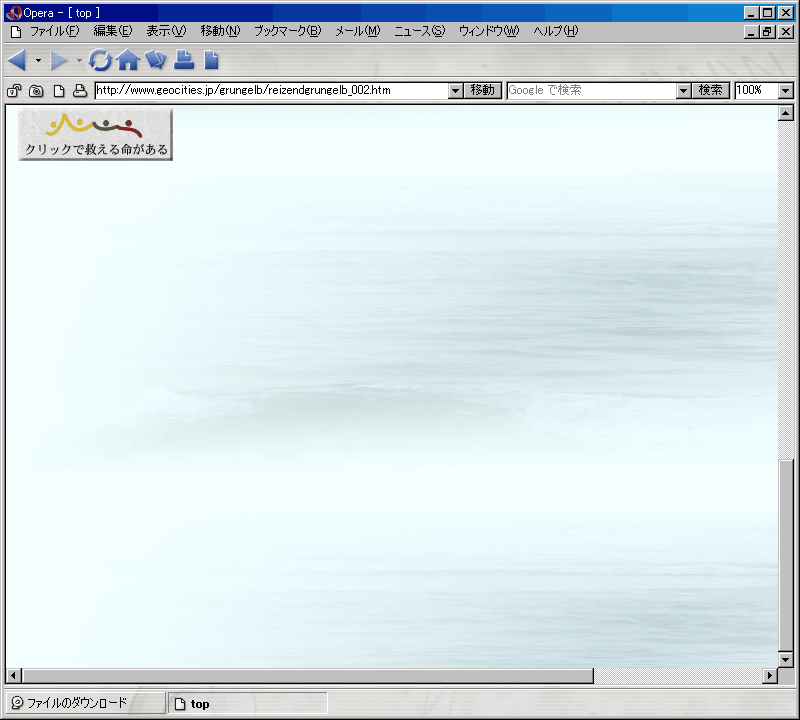The height and width of the screenshot is (720, 800).
Task: Open the ブックマーク(B) menu
Action: coord(288,31)
